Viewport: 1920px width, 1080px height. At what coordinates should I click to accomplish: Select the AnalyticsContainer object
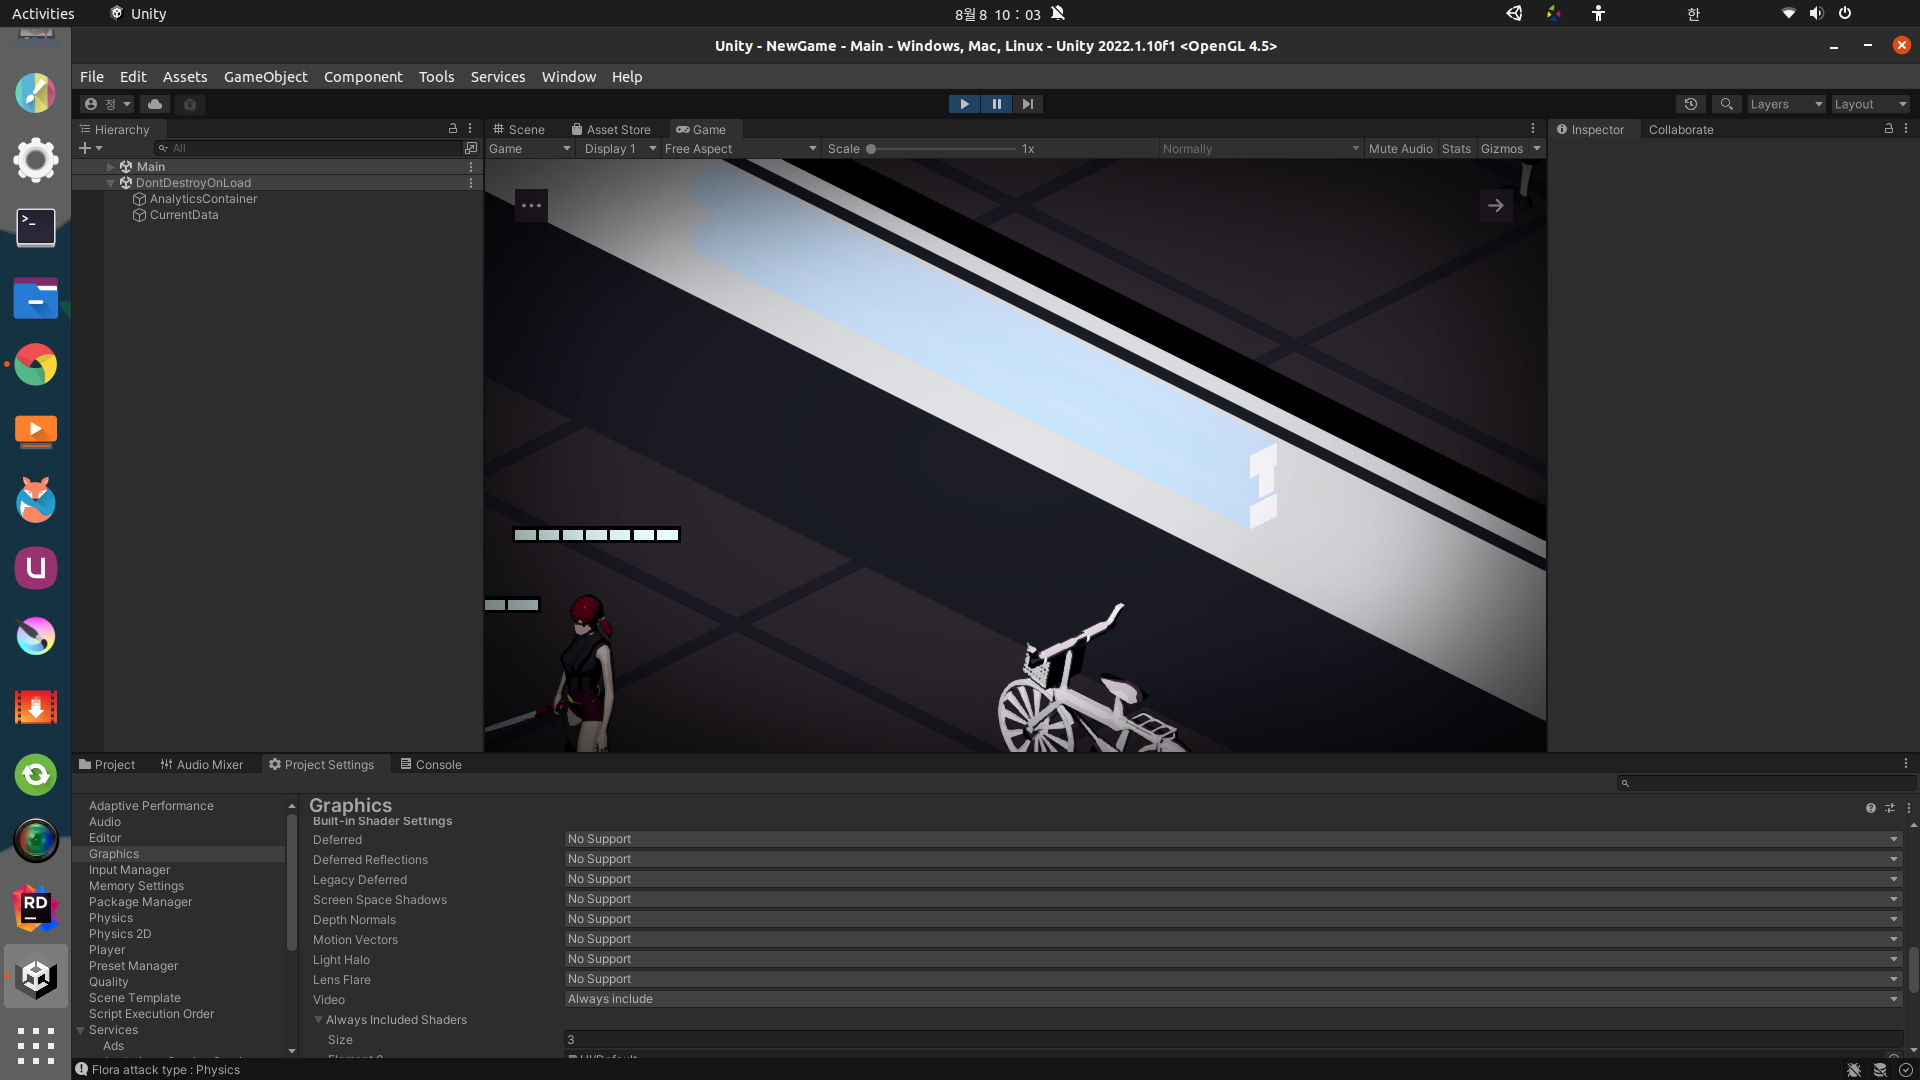203,199
